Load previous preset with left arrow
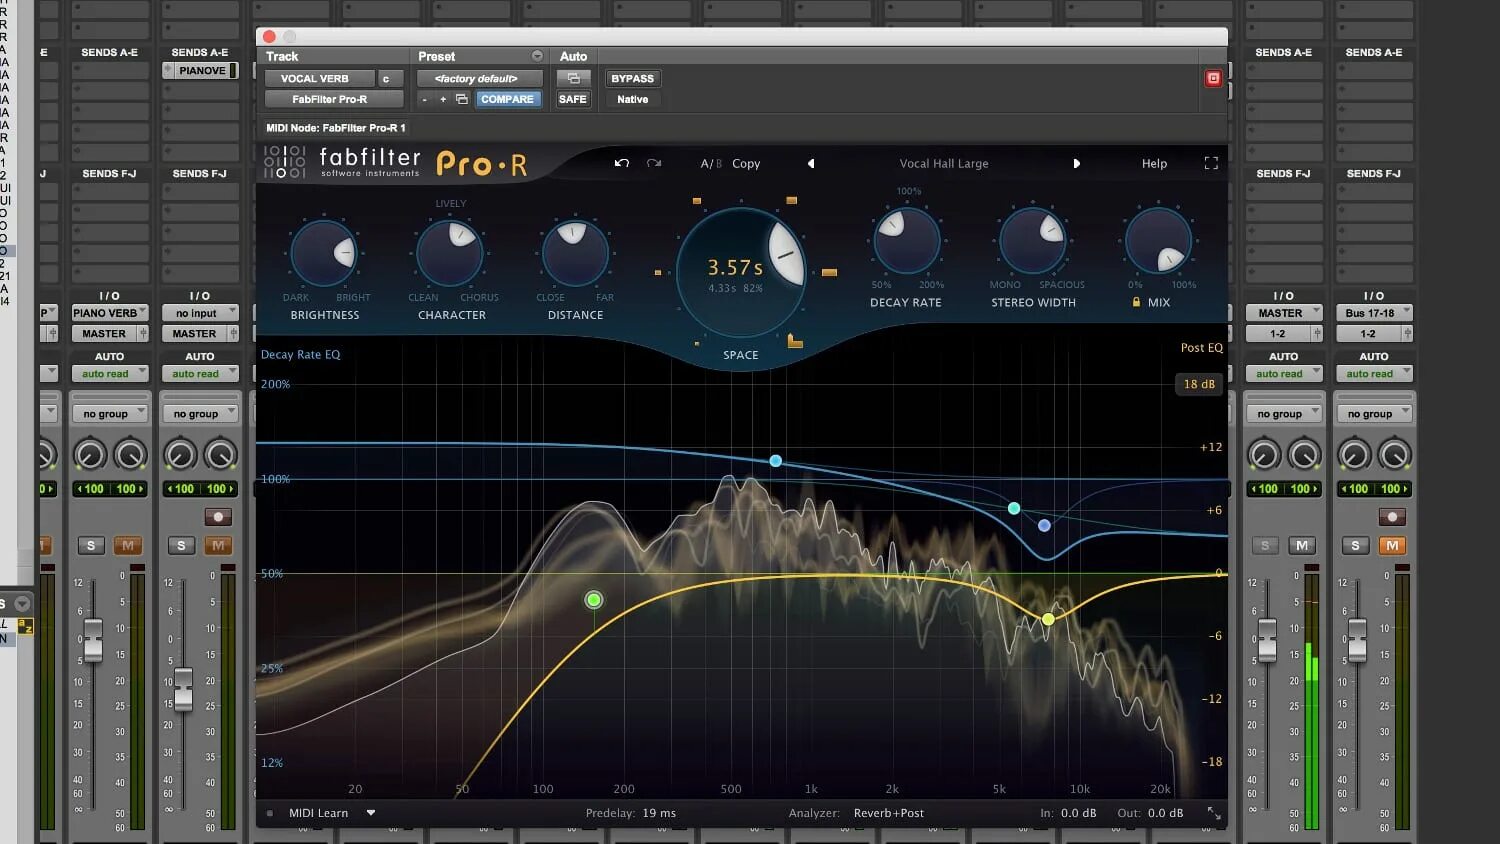Viewport: 1500px width, 844px height. (811, 163)
